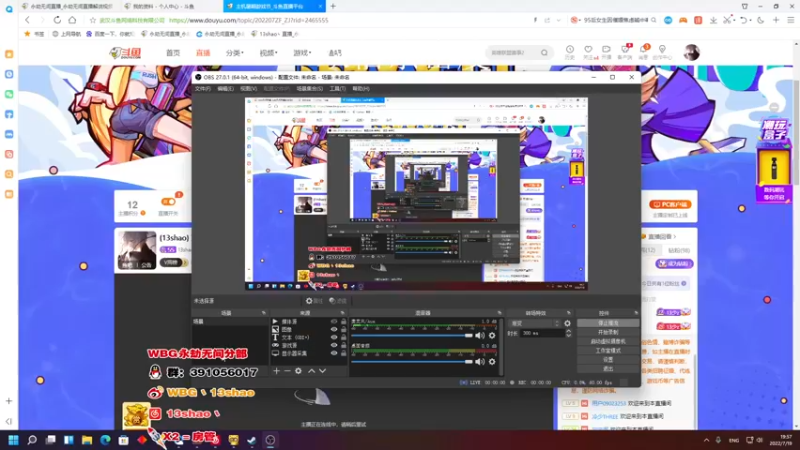The width and height of the screenshot is (800, 450).
Task: Bookmark the page with star icon
Action: pyautogui.click(x=92, y=20)
